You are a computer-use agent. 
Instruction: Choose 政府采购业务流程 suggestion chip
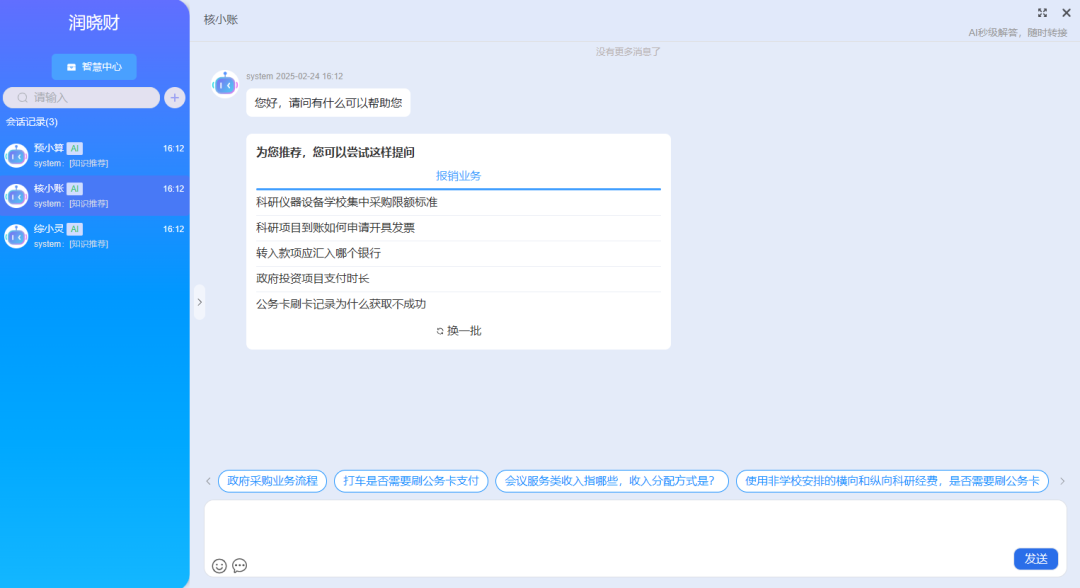click(272, 481)
